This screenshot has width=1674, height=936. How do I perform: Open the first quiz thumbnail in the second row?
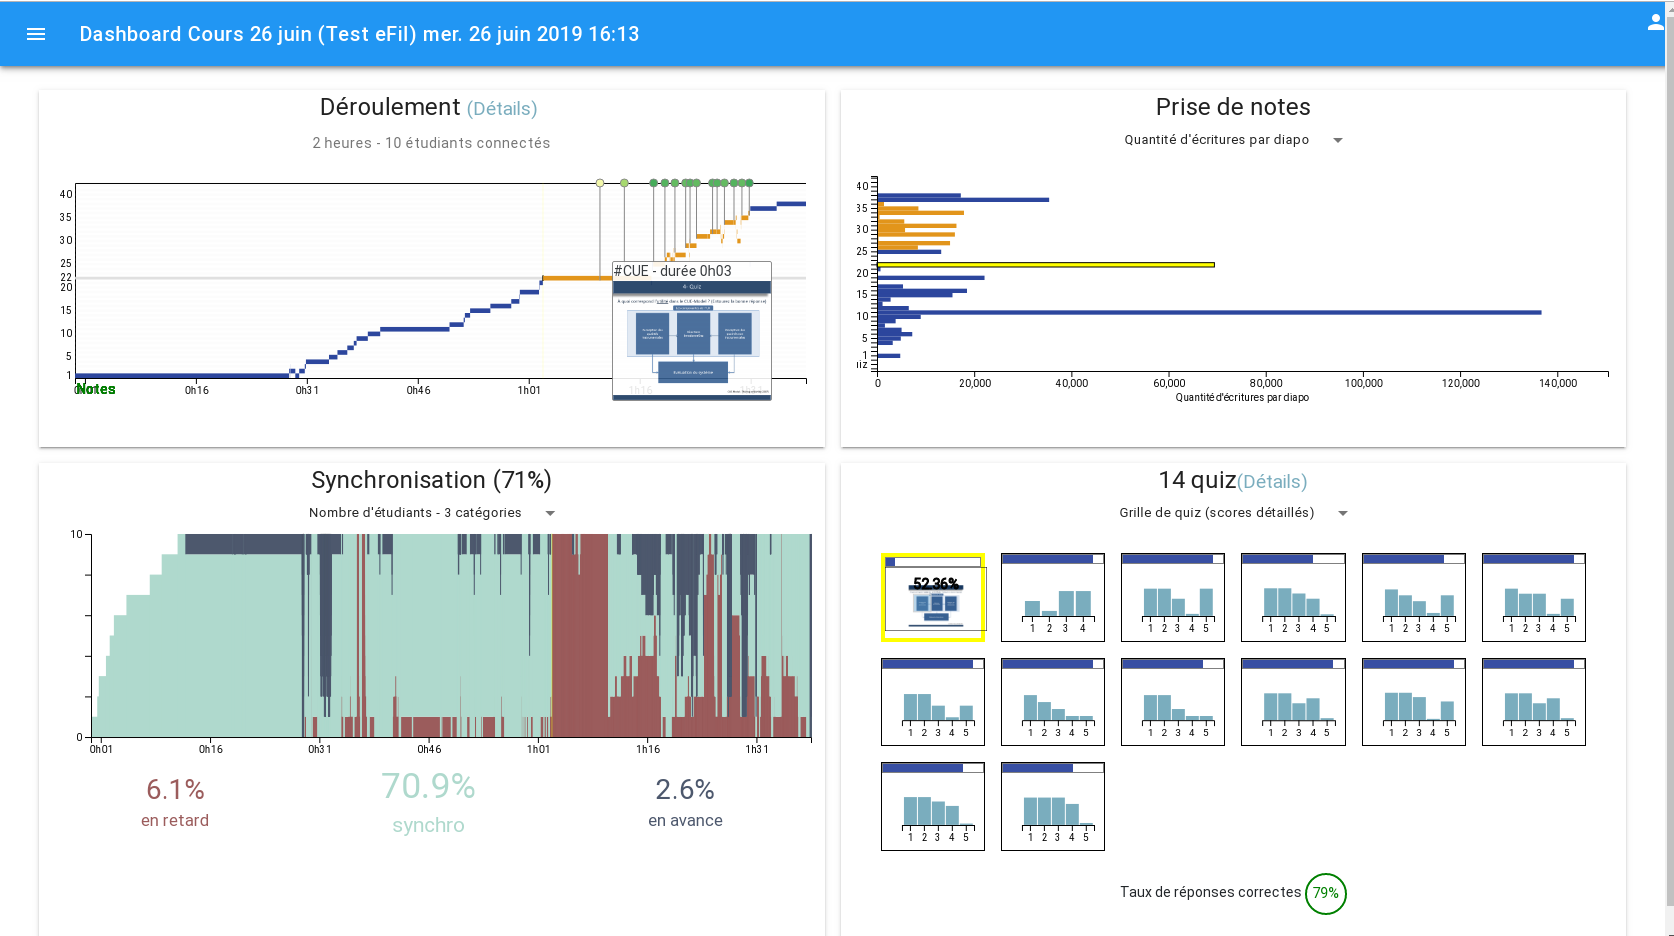click(x=933, y=702)
